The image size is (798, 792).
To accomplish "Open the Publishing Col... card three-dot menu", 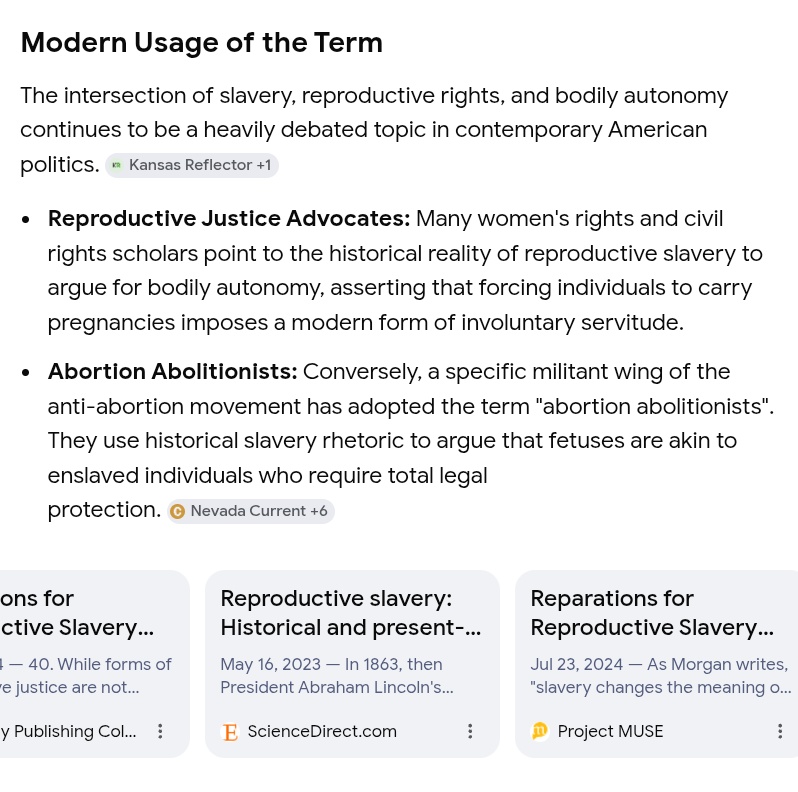I will (x=160, y=731).
